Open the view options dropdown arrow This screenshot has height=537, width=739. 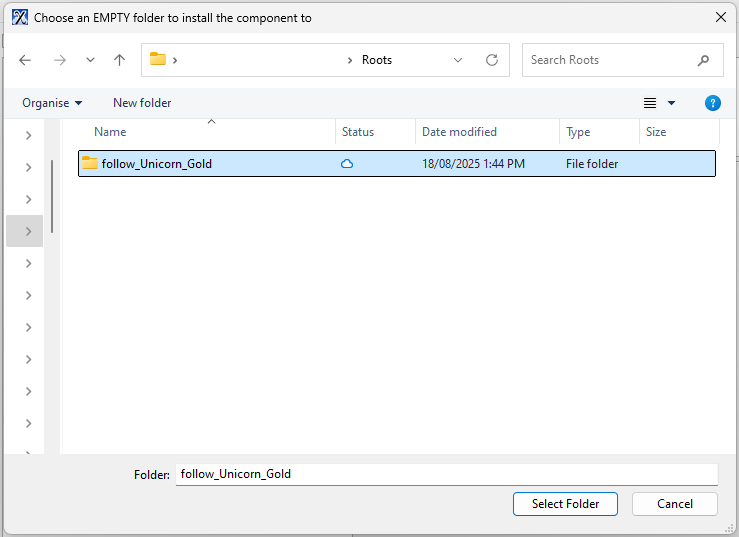pyautogui.click(x=671, y=103)
